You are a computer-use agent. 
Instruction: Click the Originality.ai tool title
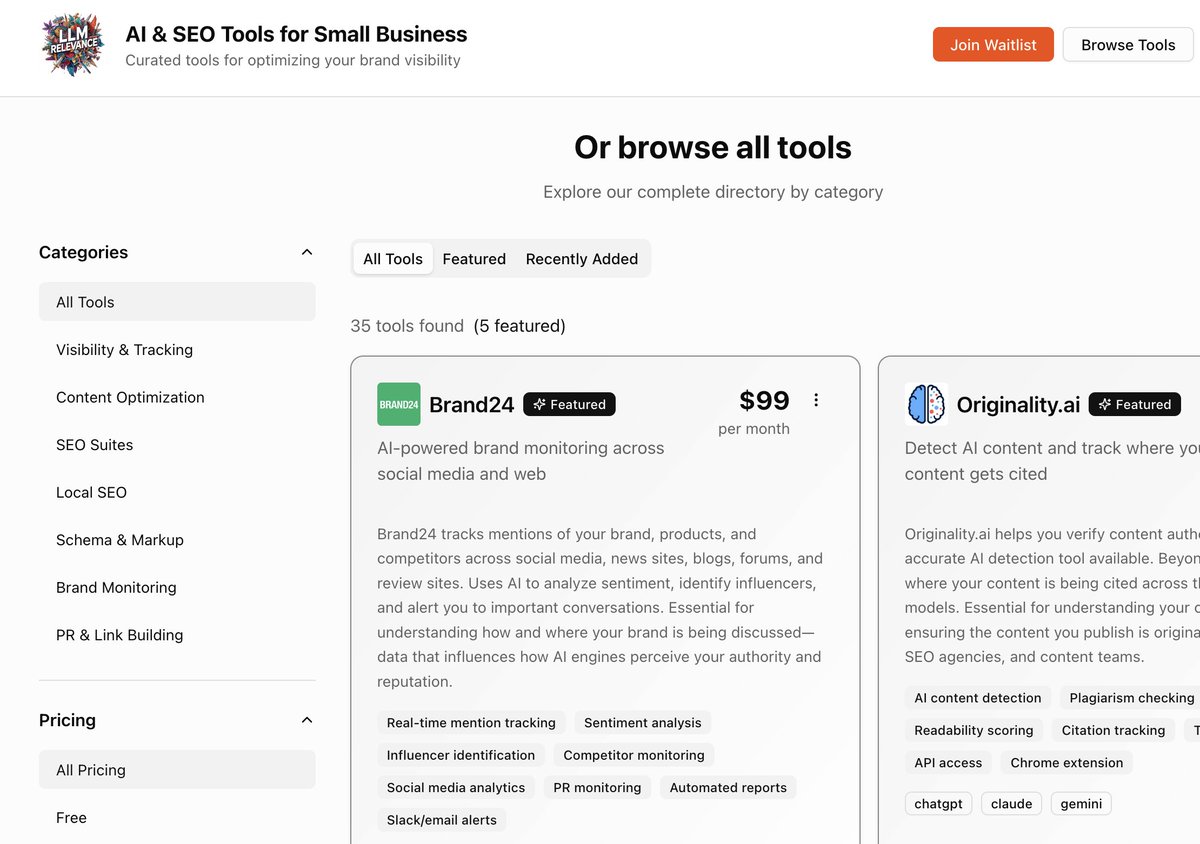pos(1018,405)
